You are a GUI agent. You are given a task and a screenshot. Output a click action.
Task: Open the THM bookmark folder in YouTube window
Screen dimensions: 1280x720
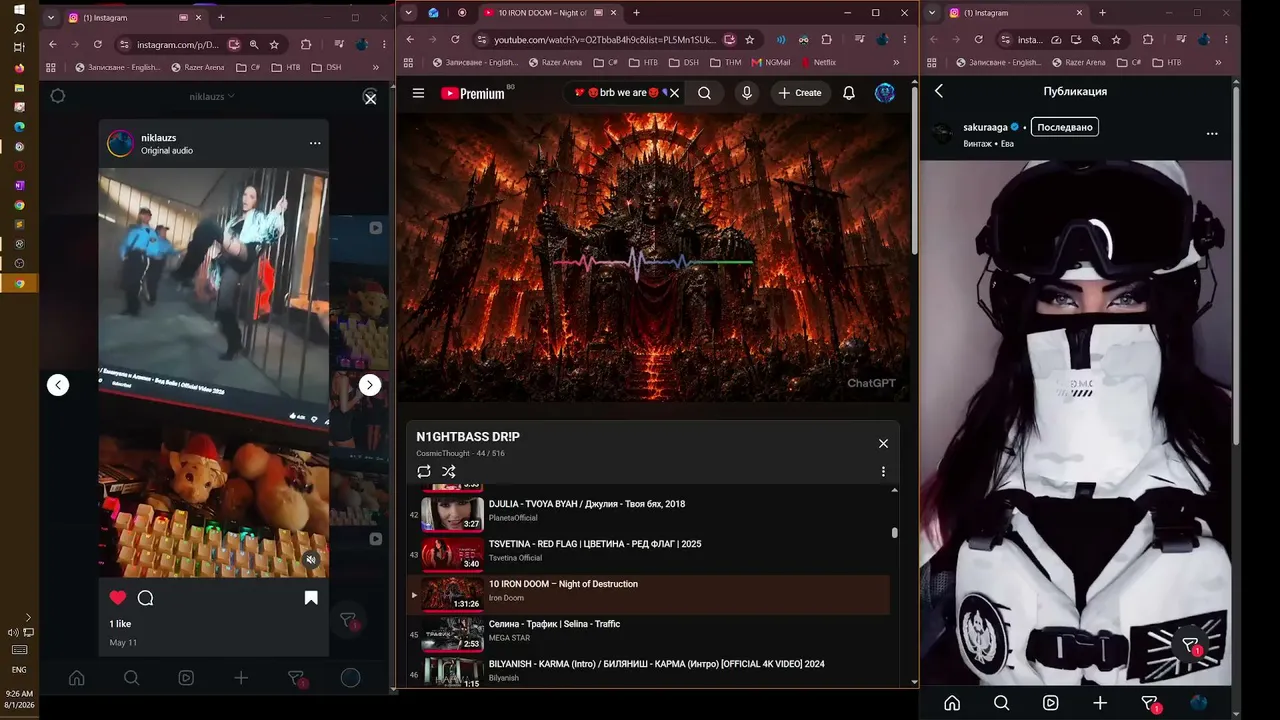click(x=726, y=62)
